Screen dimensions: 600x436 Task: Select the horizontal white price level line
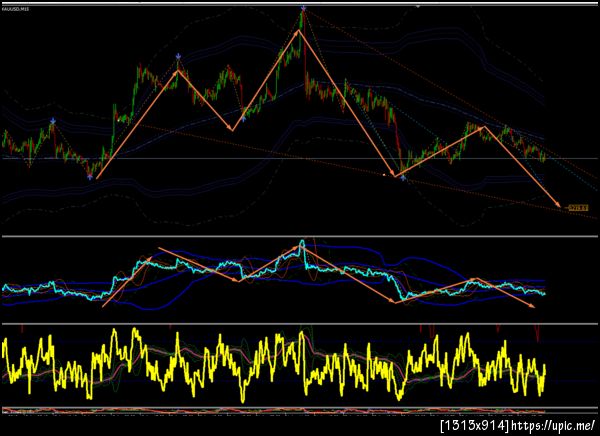[300, 158]
